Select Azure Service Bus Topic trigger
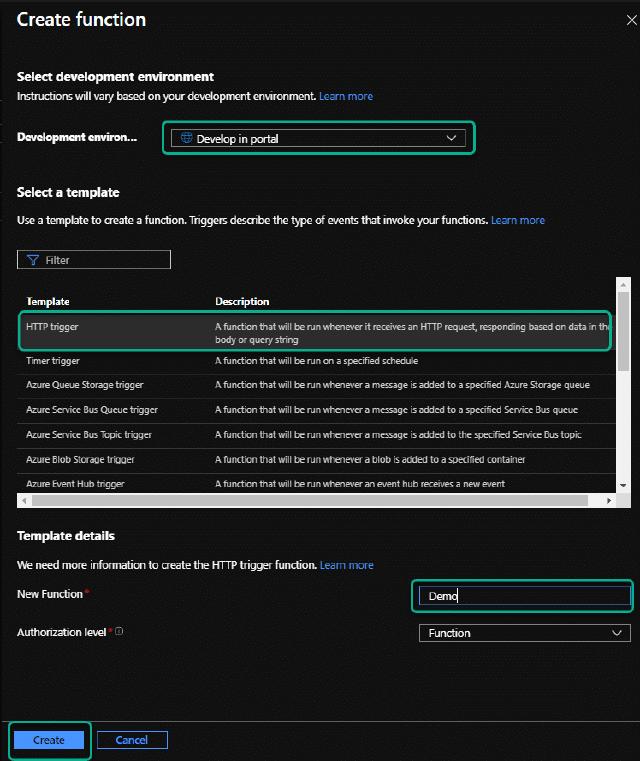This screenshot has height=761, width=640. point(90,435)
